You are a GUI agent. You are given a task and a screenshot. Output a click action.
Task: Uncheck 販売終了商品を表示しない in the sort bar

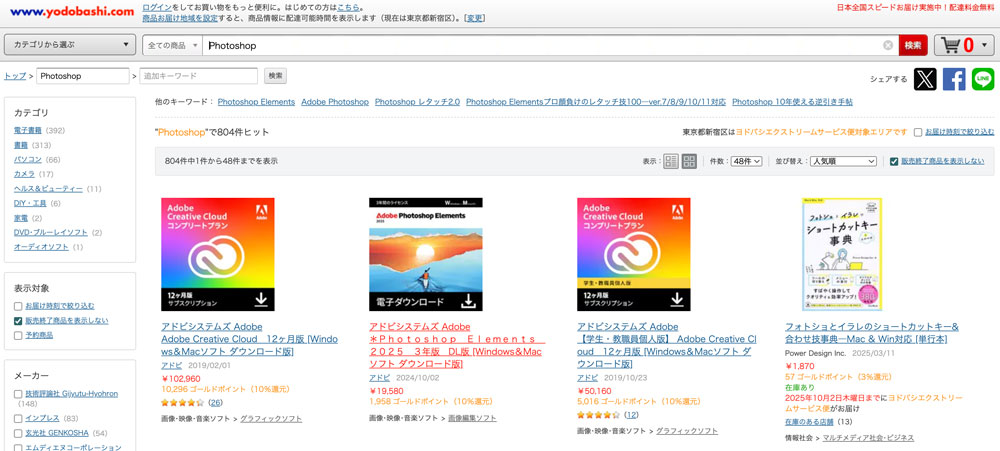894,161
